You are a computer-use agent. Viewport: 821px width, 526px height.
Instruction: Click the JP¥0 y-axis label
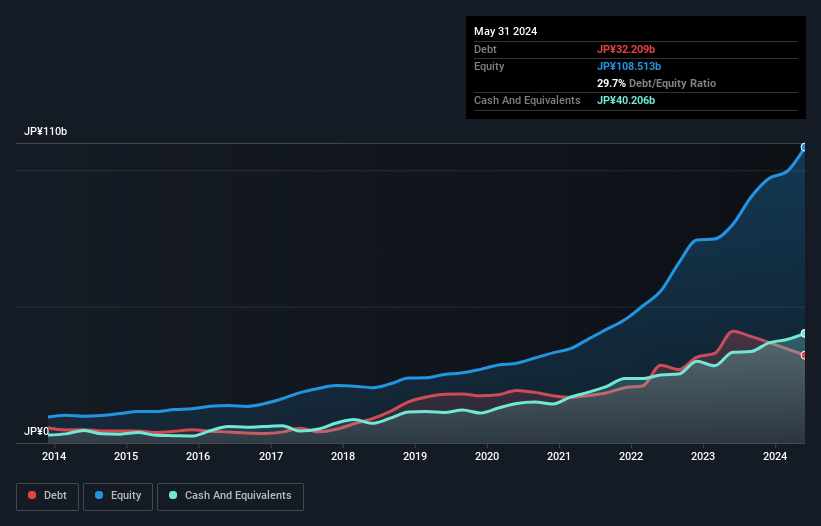36,431
